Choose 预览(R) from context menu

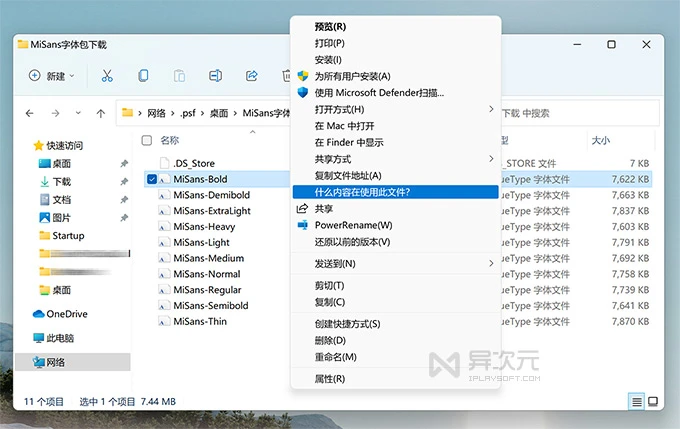tap(396, 26)
